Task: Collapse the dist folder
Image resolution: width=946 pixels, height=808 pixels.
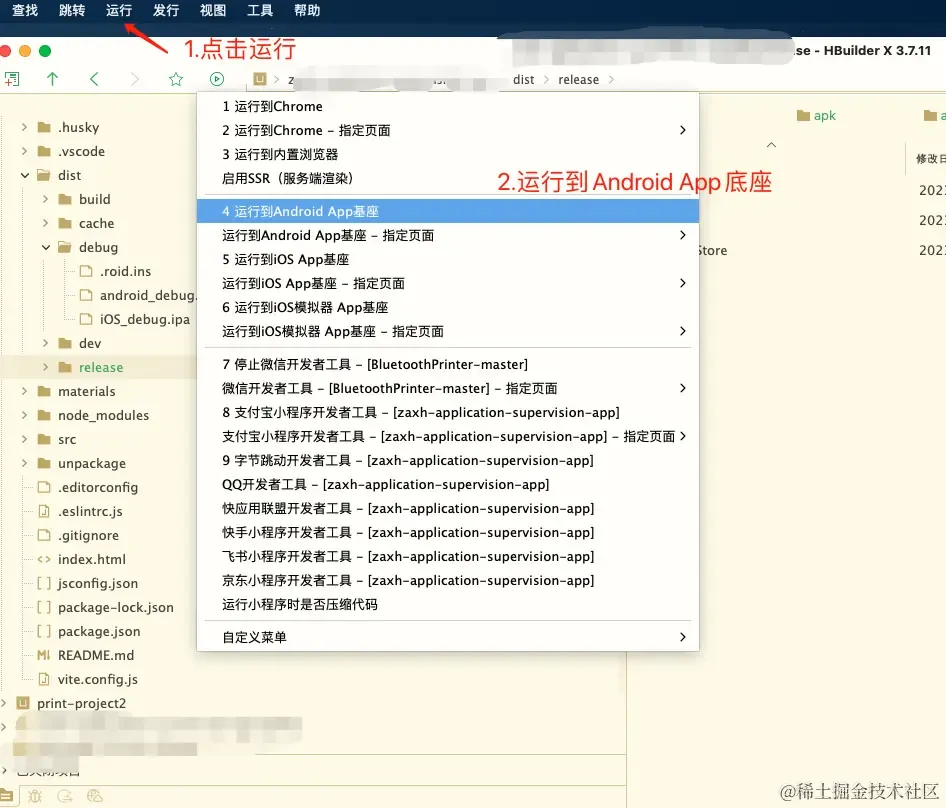Action: (25, 175)
